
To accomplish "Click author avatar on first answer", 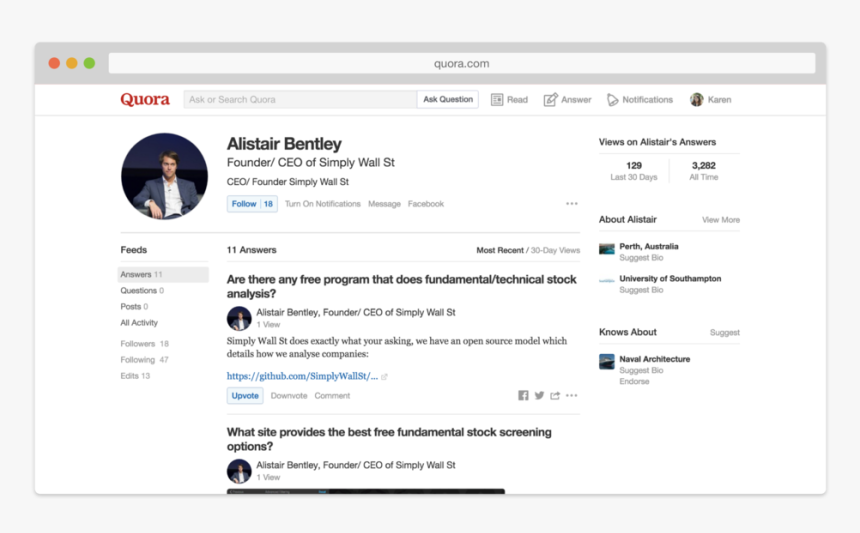I will pos(239,319).
